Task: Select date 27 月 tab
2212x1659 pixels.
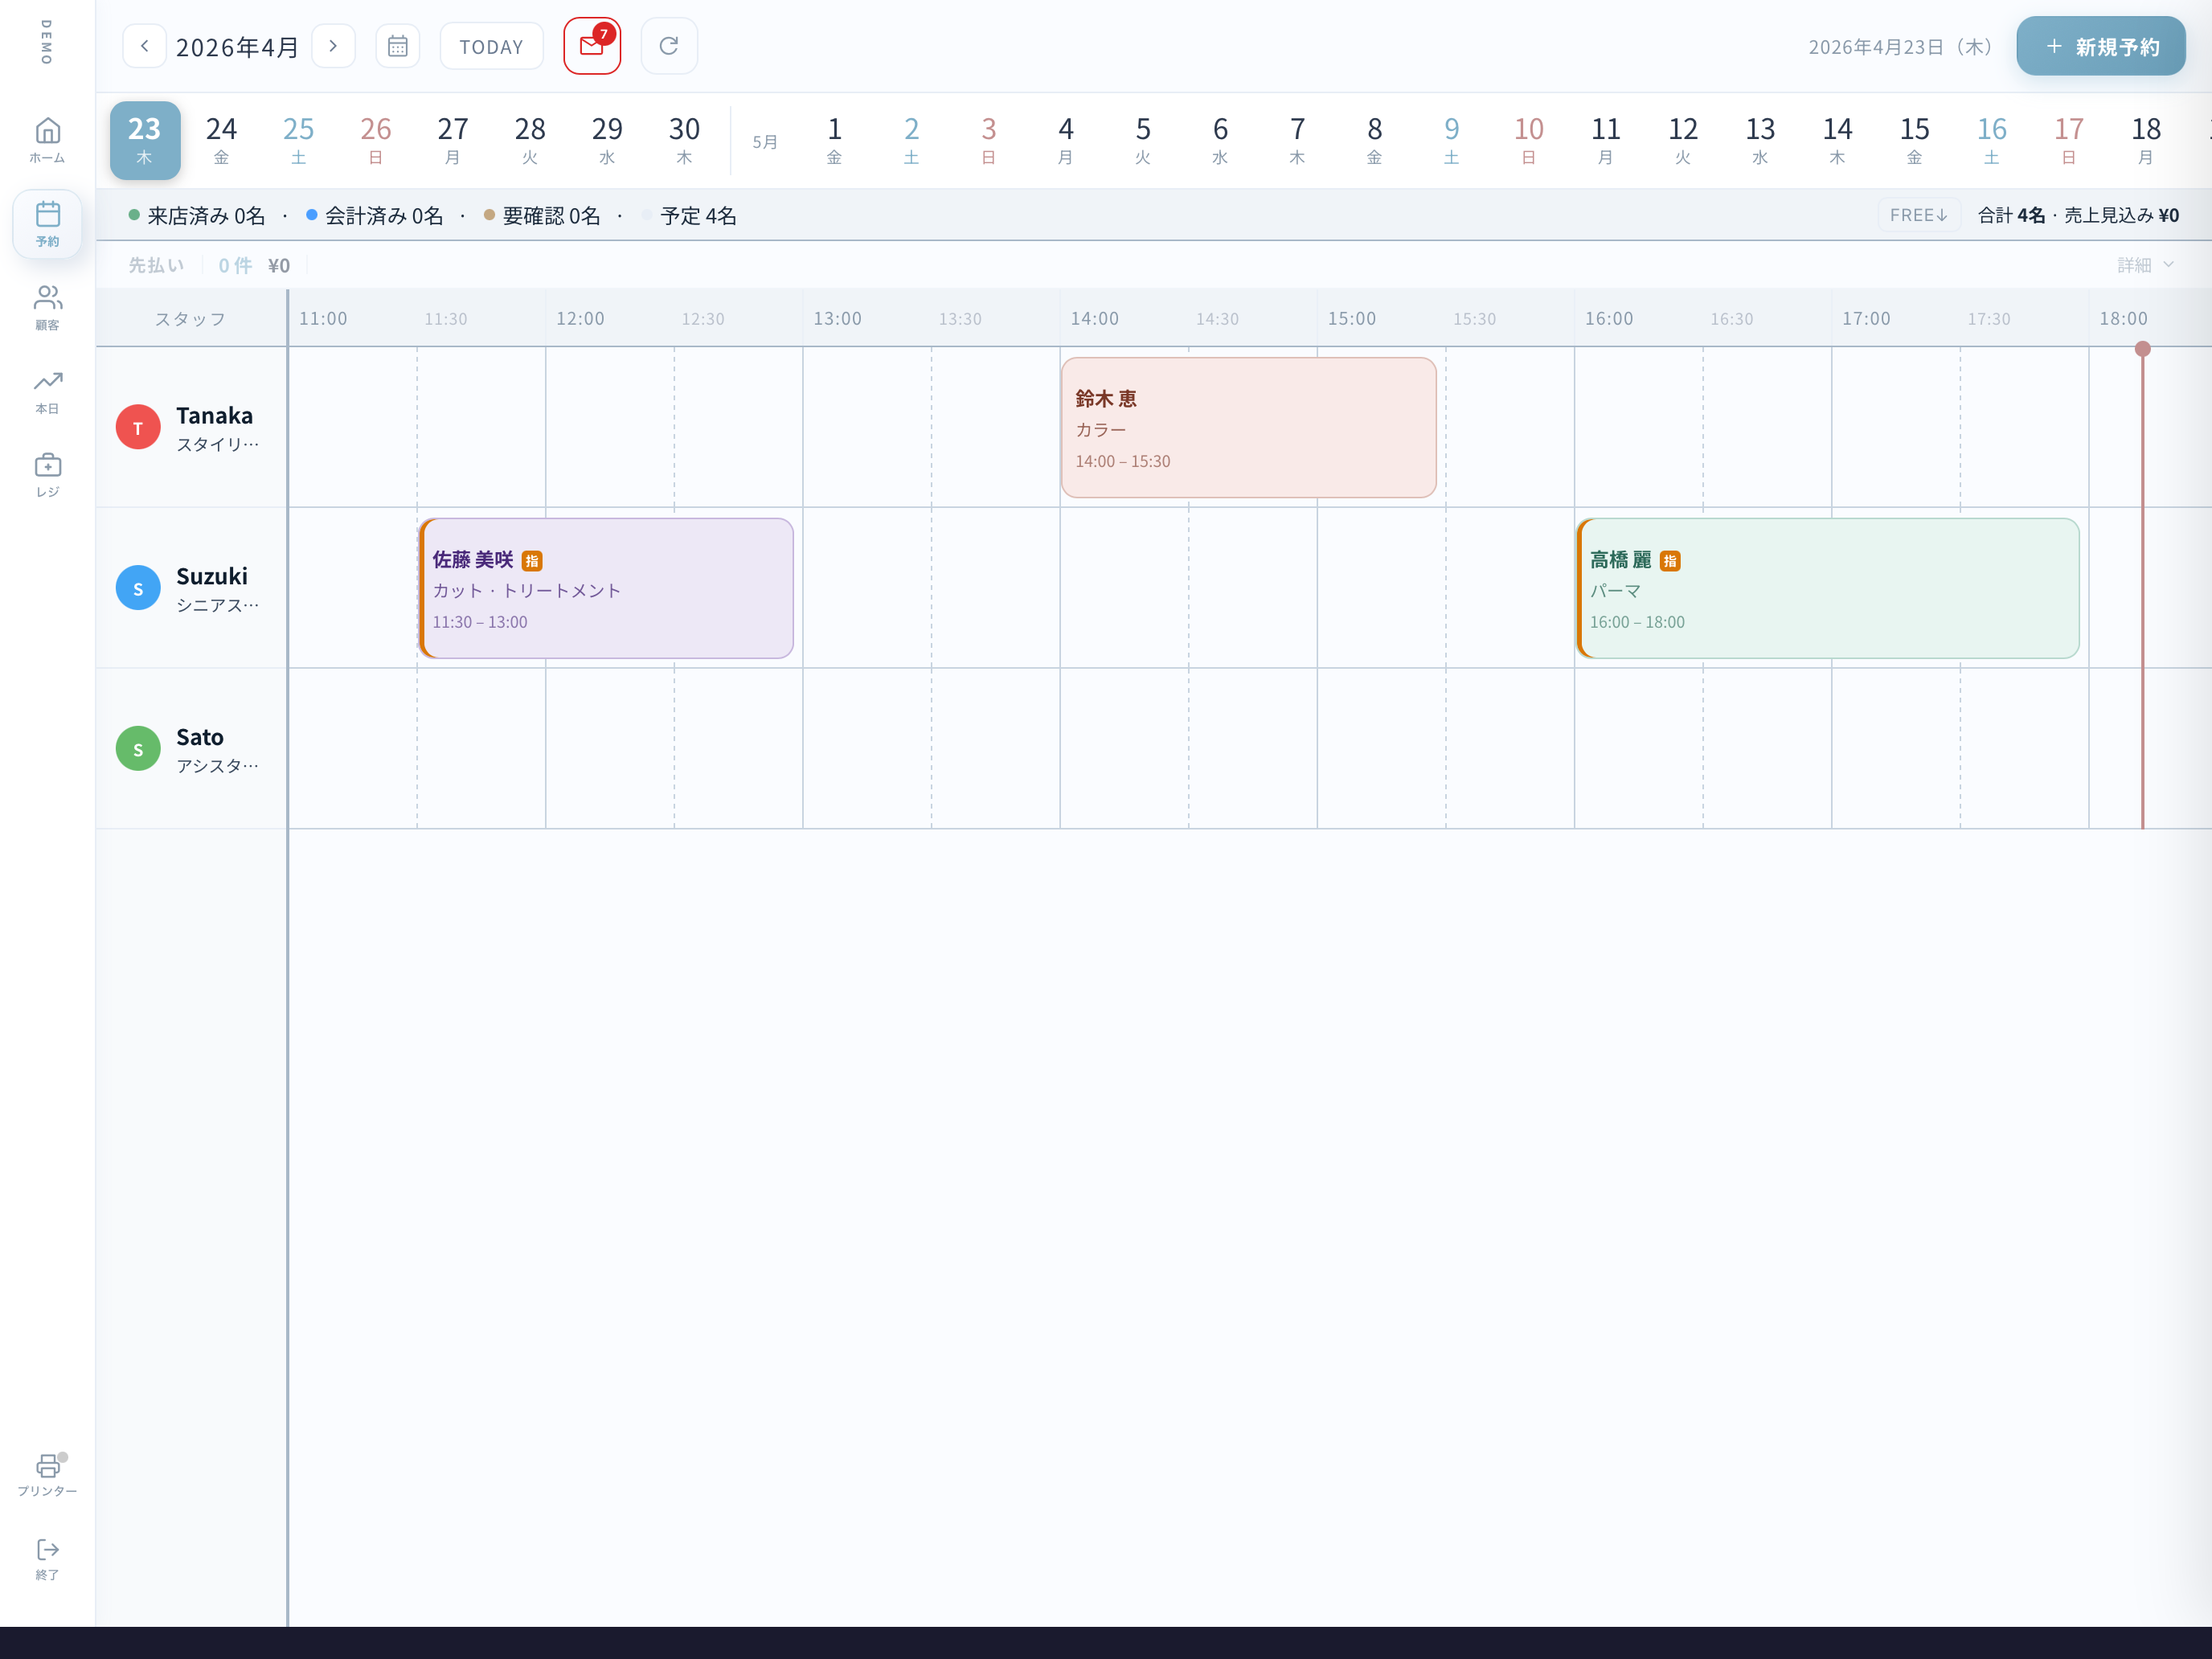Action: click(x=452, y=140)
